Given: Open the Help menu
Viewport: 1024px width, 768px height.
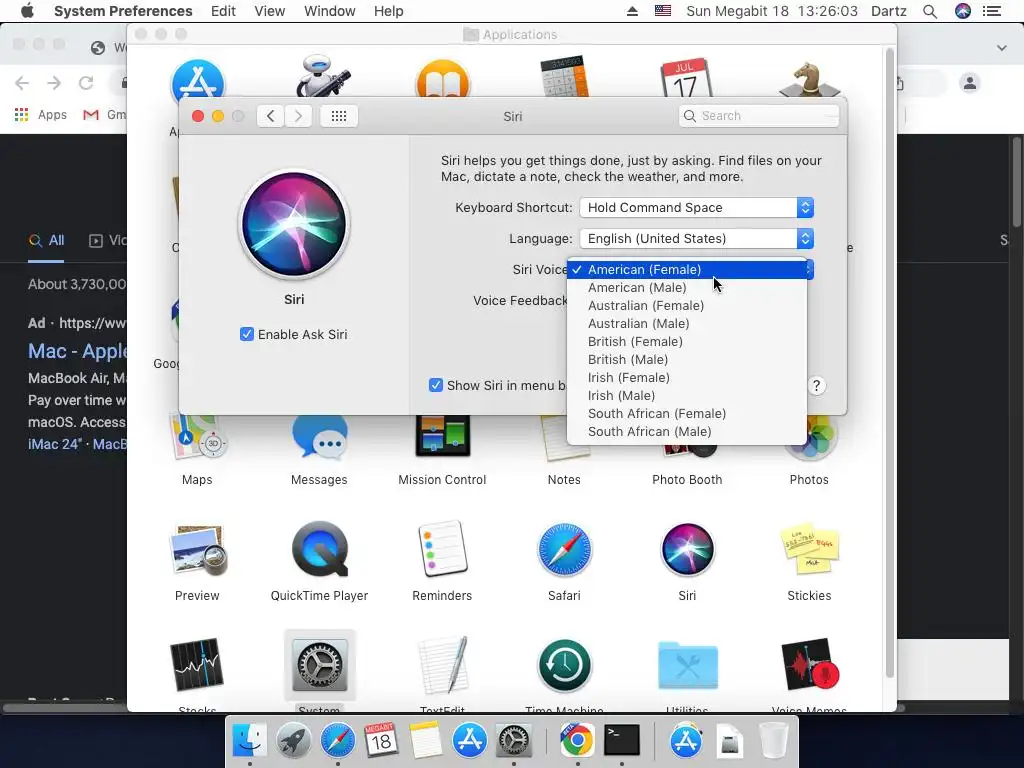Looking at the screenshot, I should coord(389,11).
